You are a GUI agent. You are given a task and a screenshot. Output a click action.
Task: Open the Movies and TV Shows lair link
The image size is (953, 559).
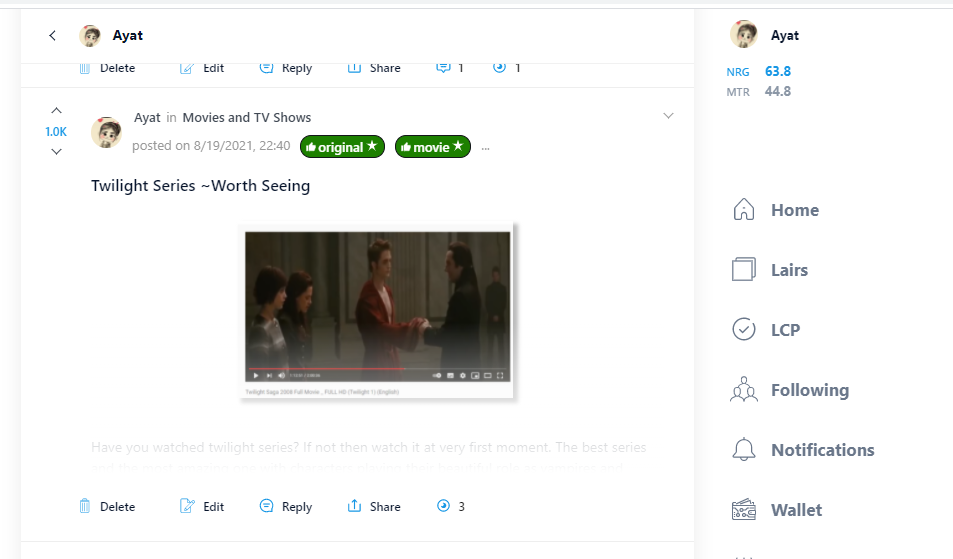click(247, 117)
